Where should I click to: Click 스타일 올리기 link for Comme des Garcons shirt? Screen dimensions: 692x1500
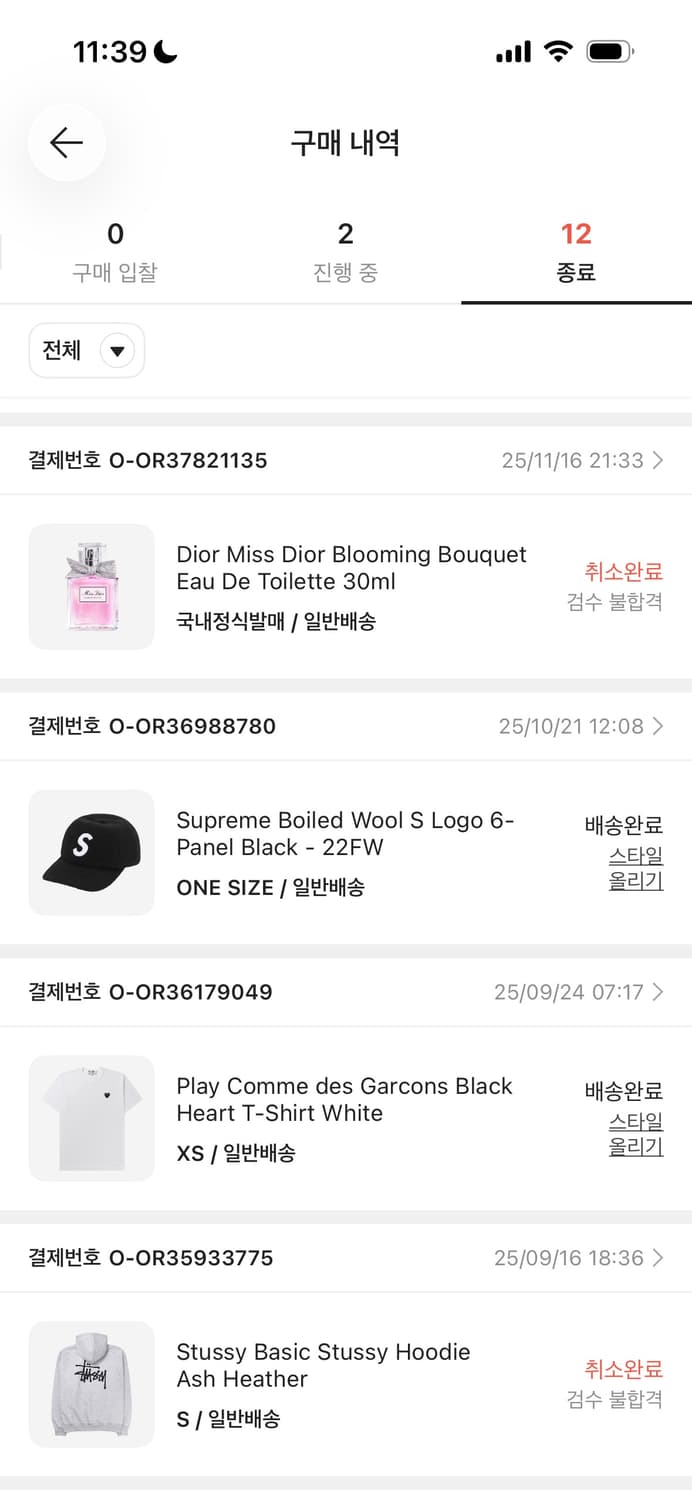636,1134
